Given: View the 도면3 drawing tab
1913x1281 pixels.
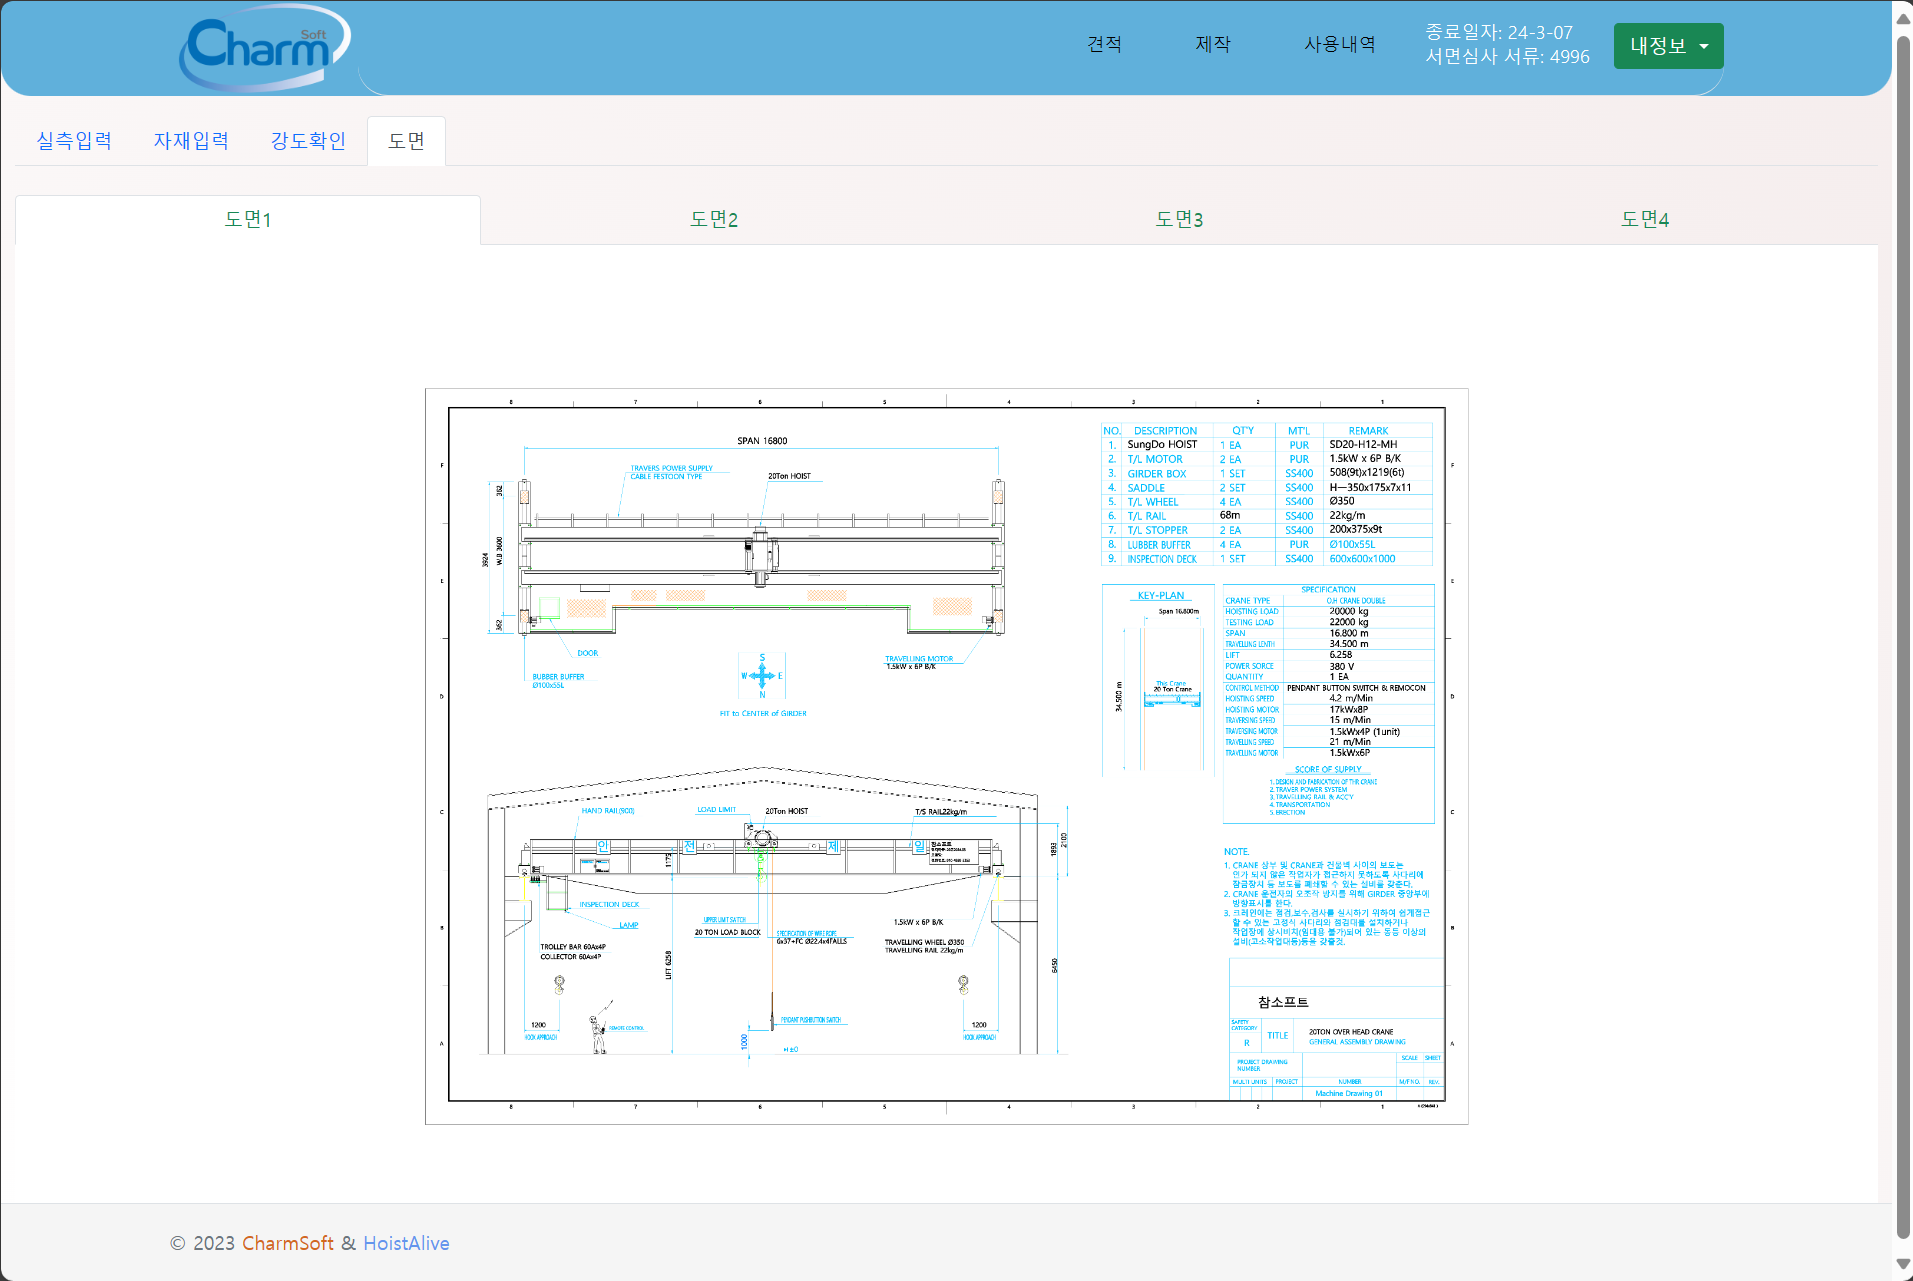Looking at the screenshot, I should click(x=1179, y=220).
